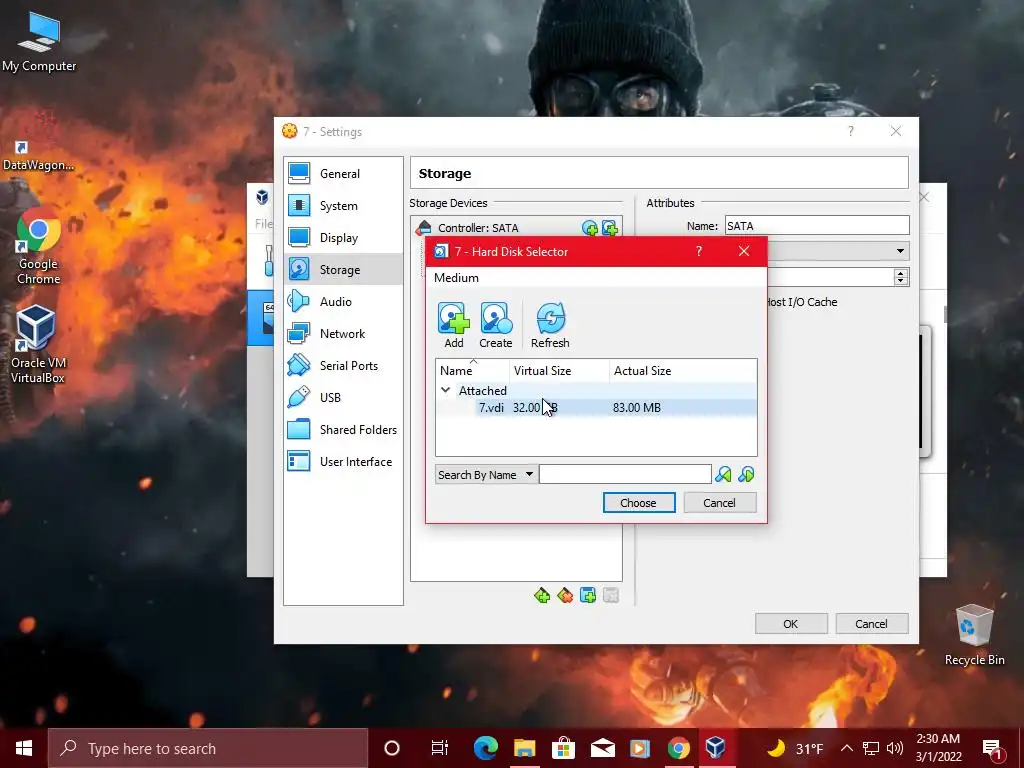1024x768 pixels.
Task: Open Oracle VM VirtualBox desktop shortcut
Action: [38, 345]
